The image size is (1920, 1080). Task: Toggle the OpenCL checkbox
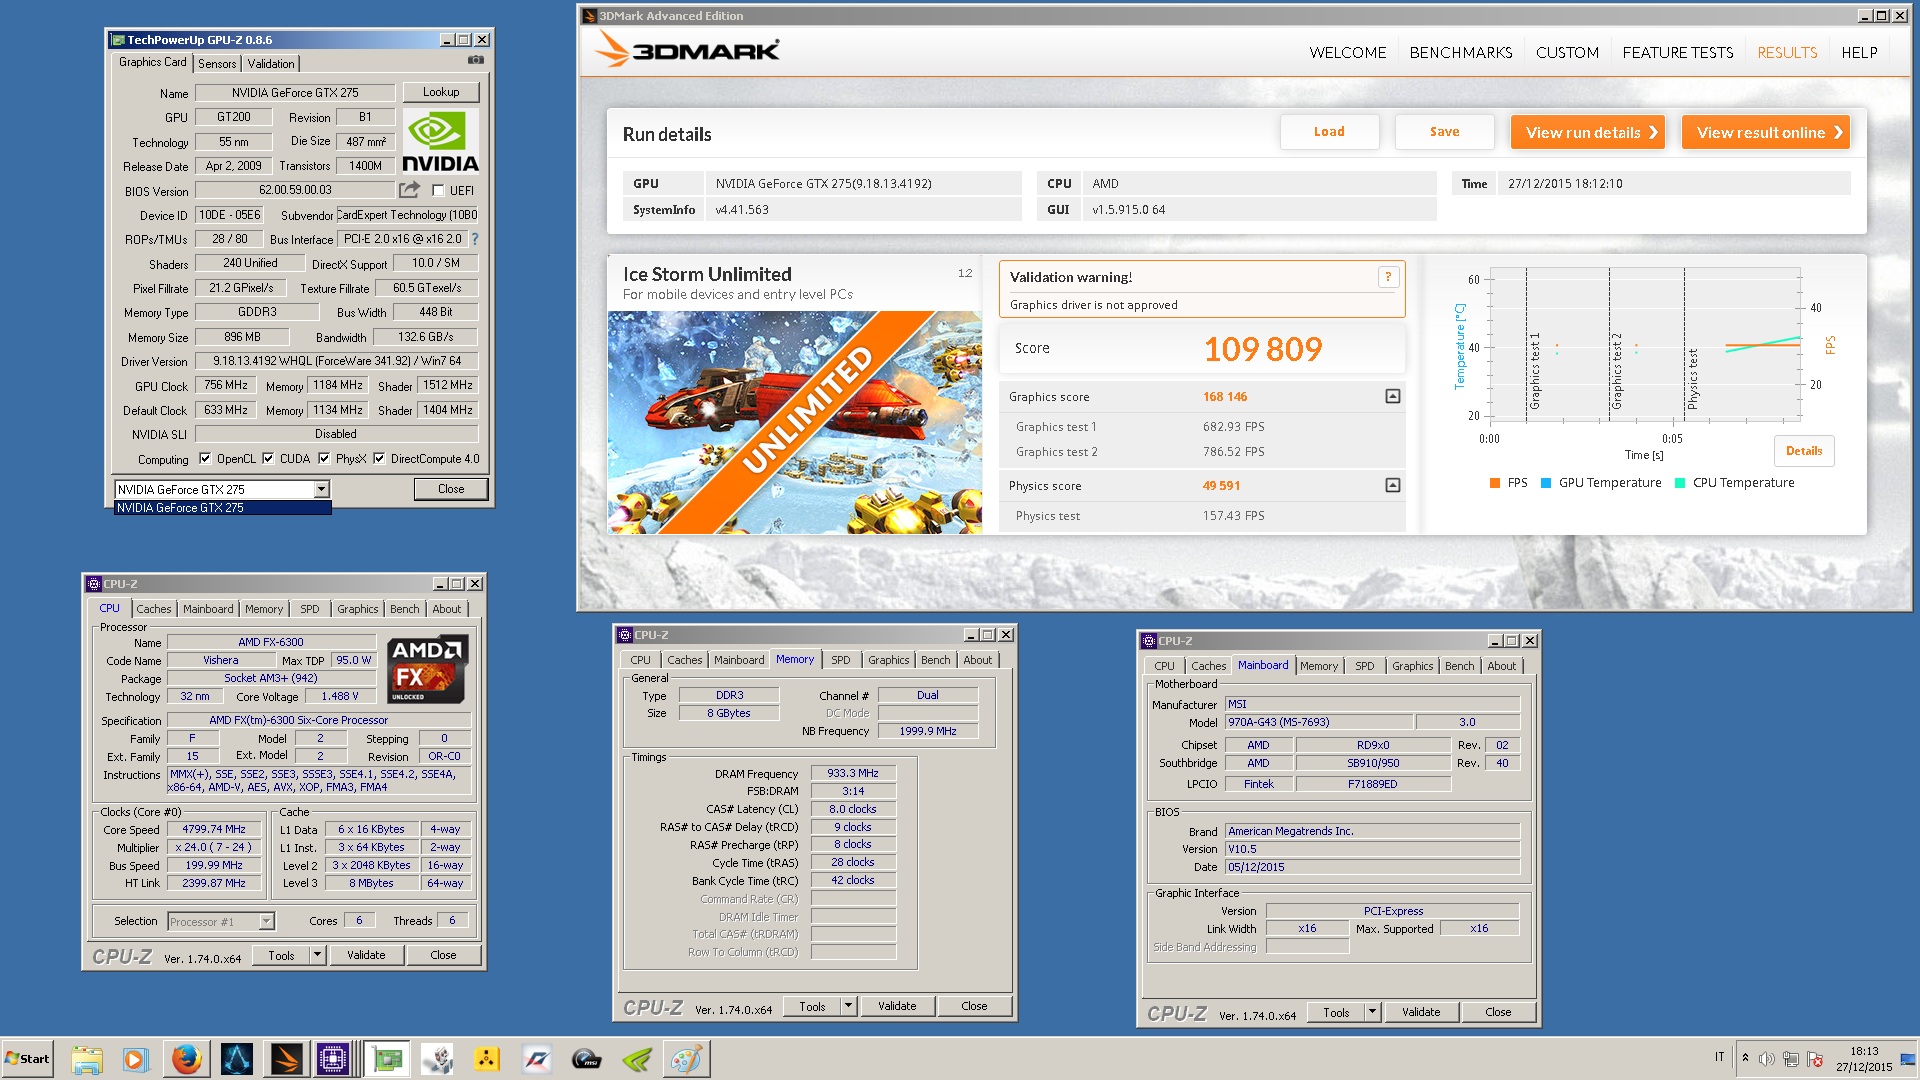(x=205, y=459)
